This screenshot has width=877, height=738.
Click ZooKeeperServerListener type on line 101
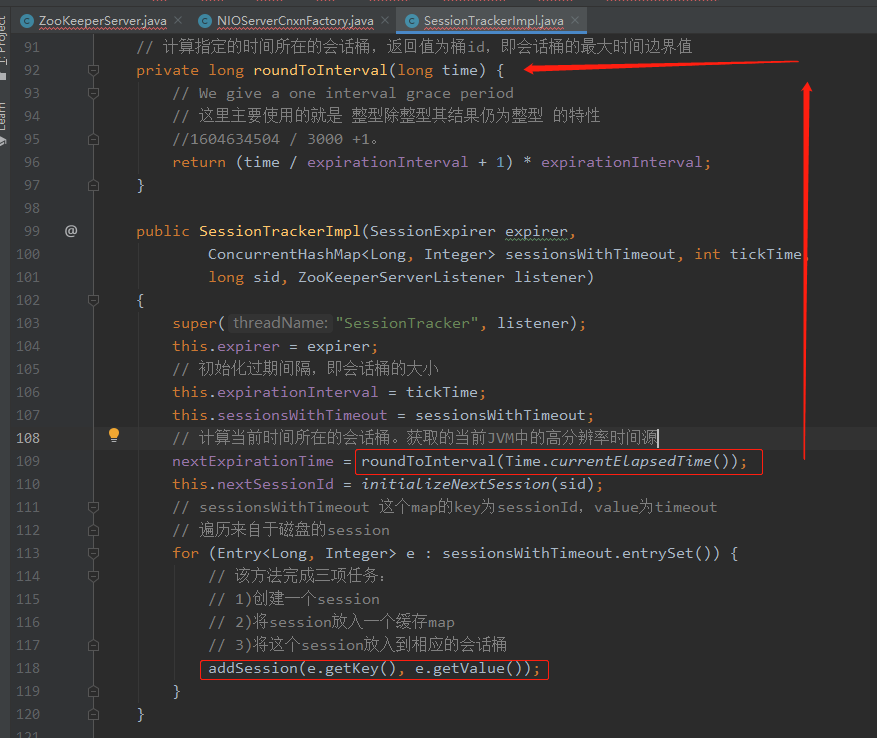(x=401, y=277)
